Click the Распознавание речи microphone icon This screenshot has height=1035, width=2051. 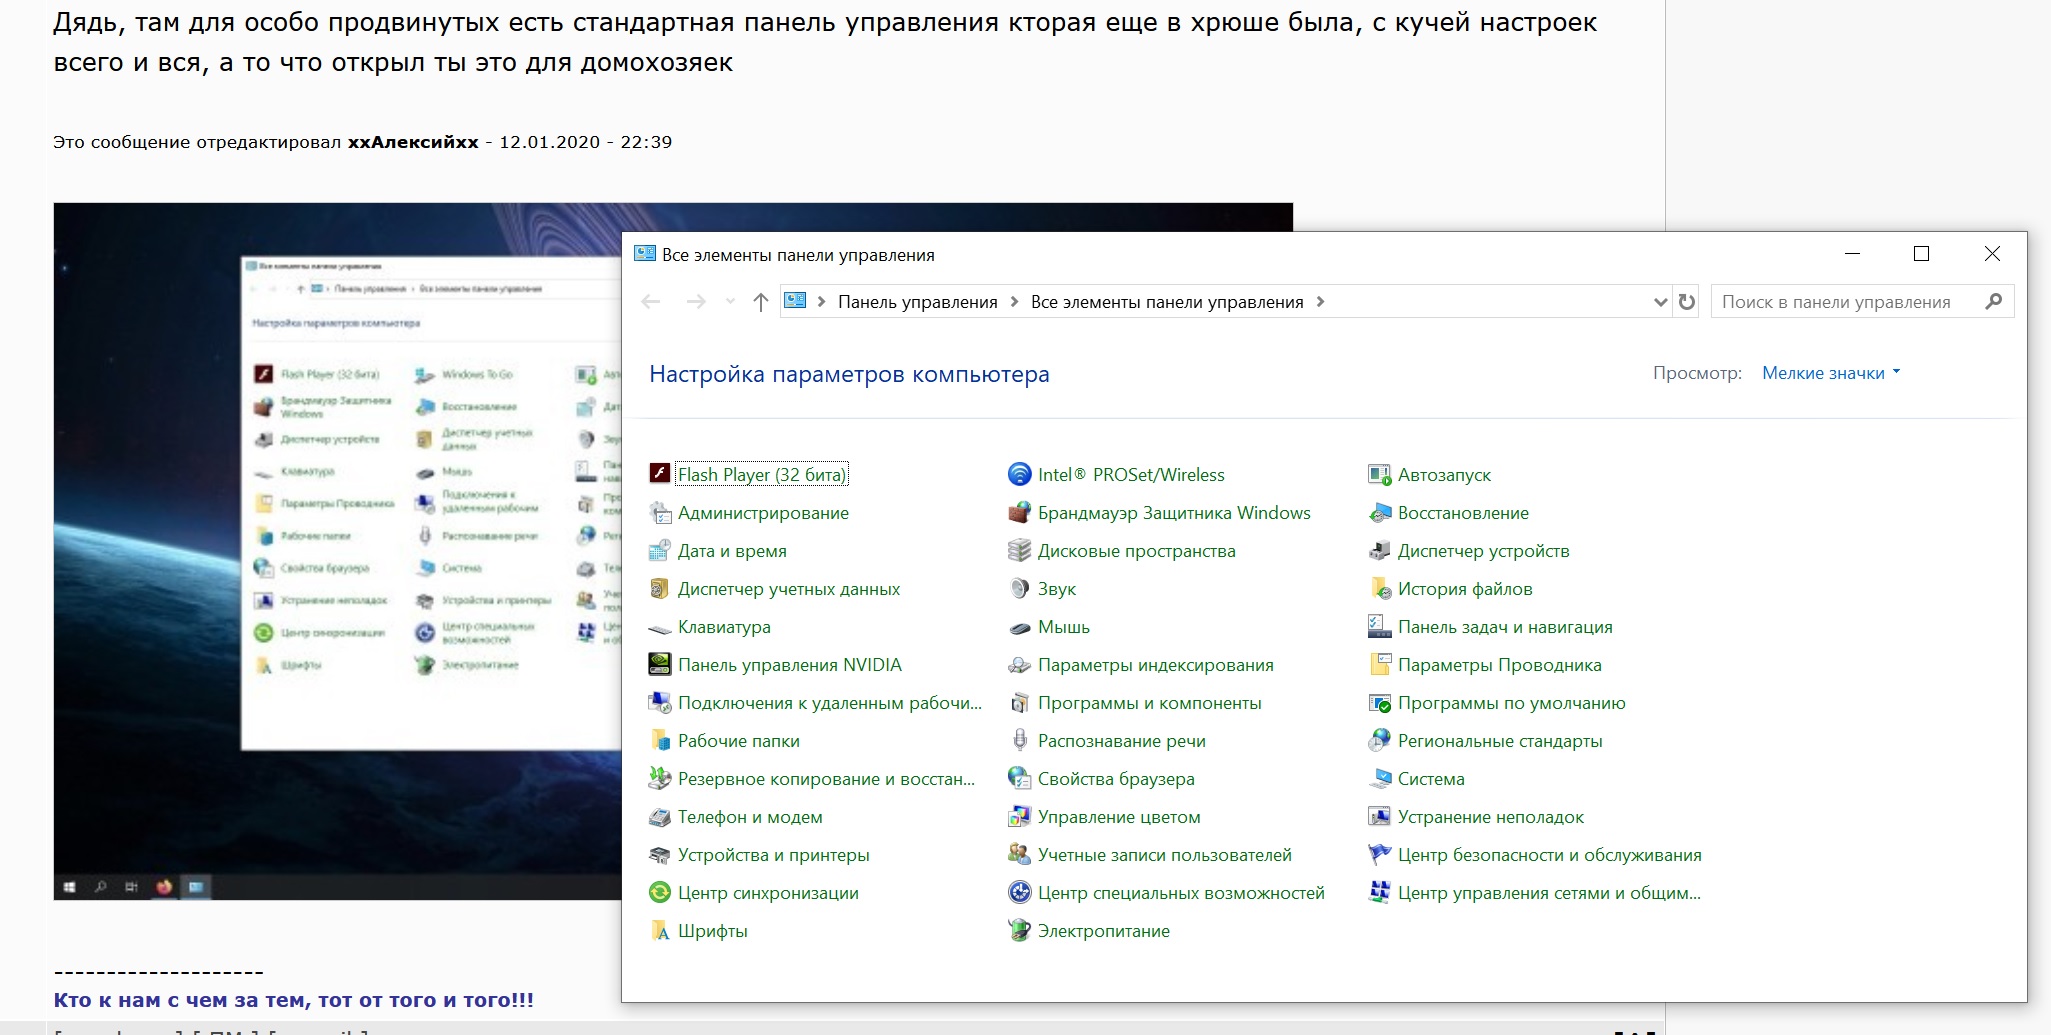point(1019,740)
